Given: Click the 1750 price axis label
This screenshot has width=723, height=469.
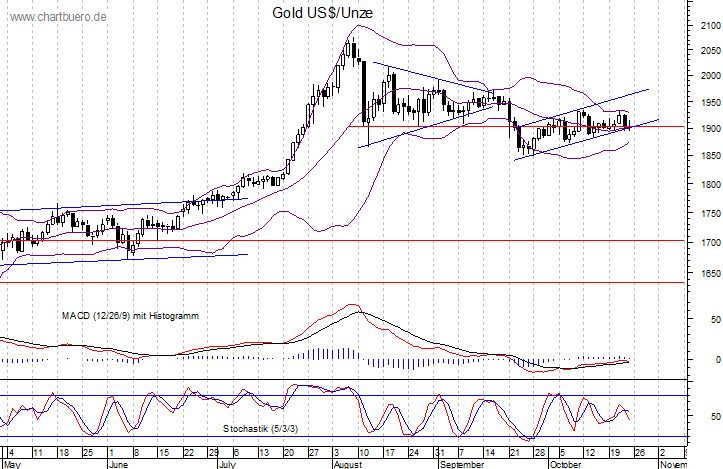Looking at the screenshot, I should click(711, 214).
